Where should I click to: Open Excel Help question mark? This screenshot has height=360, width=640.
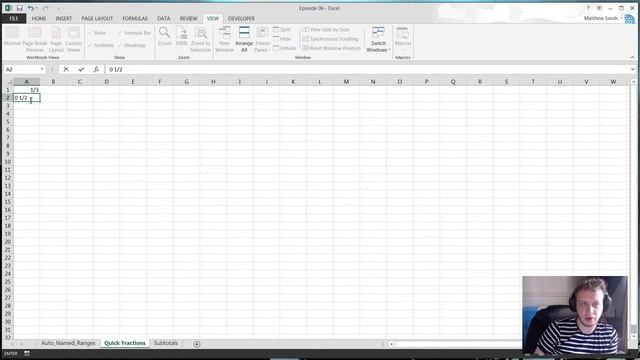588,8
